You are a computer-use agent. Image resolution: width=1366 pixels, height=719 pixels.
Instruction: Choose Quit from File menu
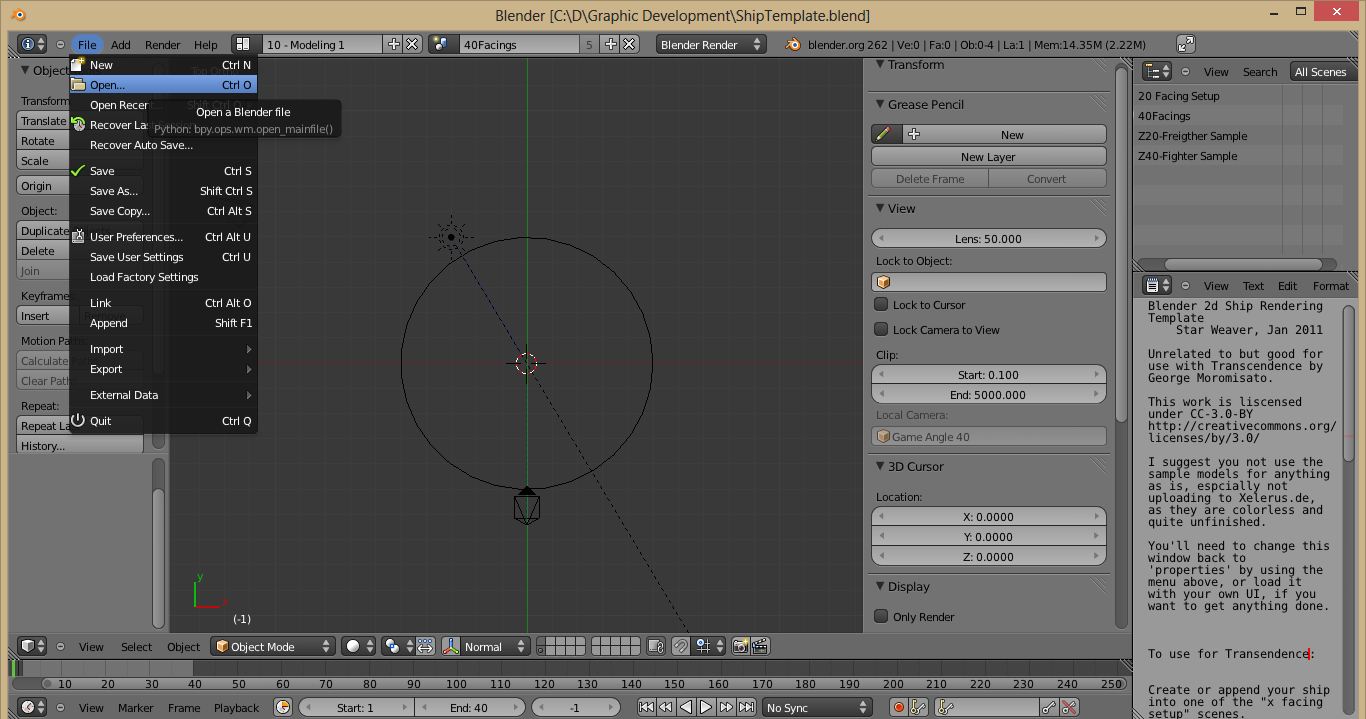point(163,421)
